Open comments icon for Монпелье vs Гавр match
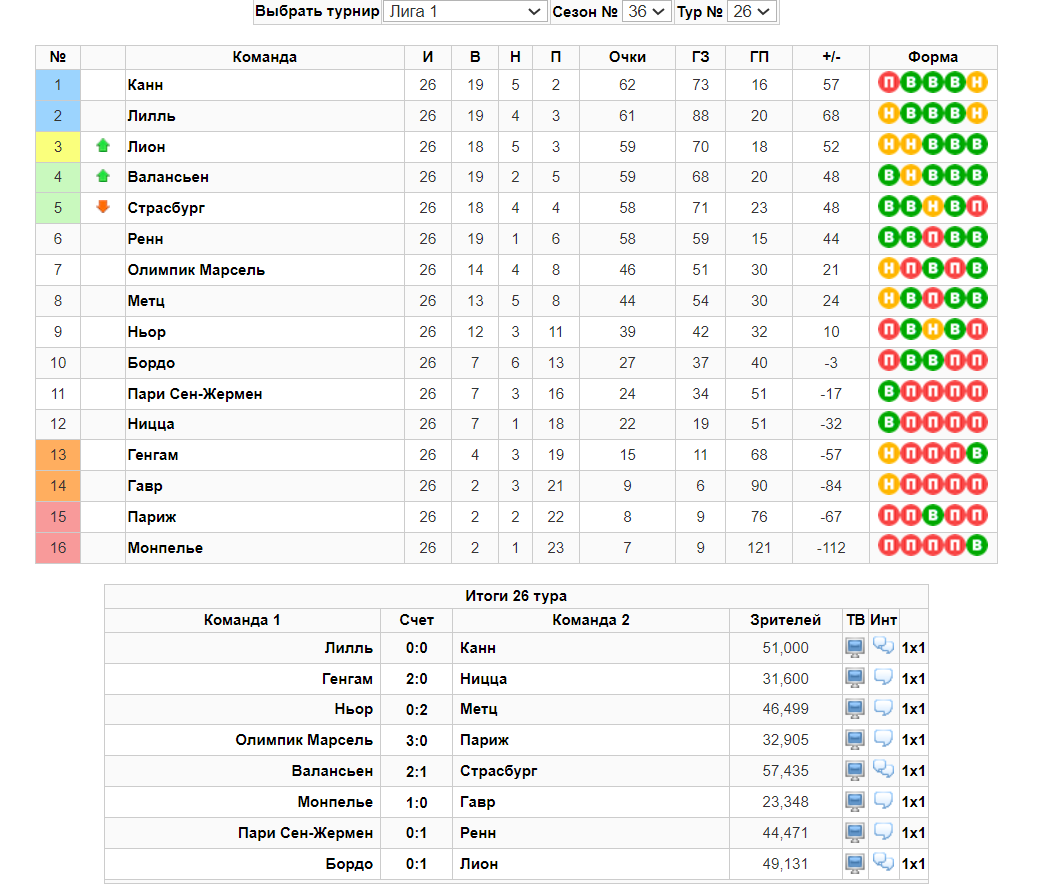This screenshot has height=890, width=1040. (x=883, y=800)
